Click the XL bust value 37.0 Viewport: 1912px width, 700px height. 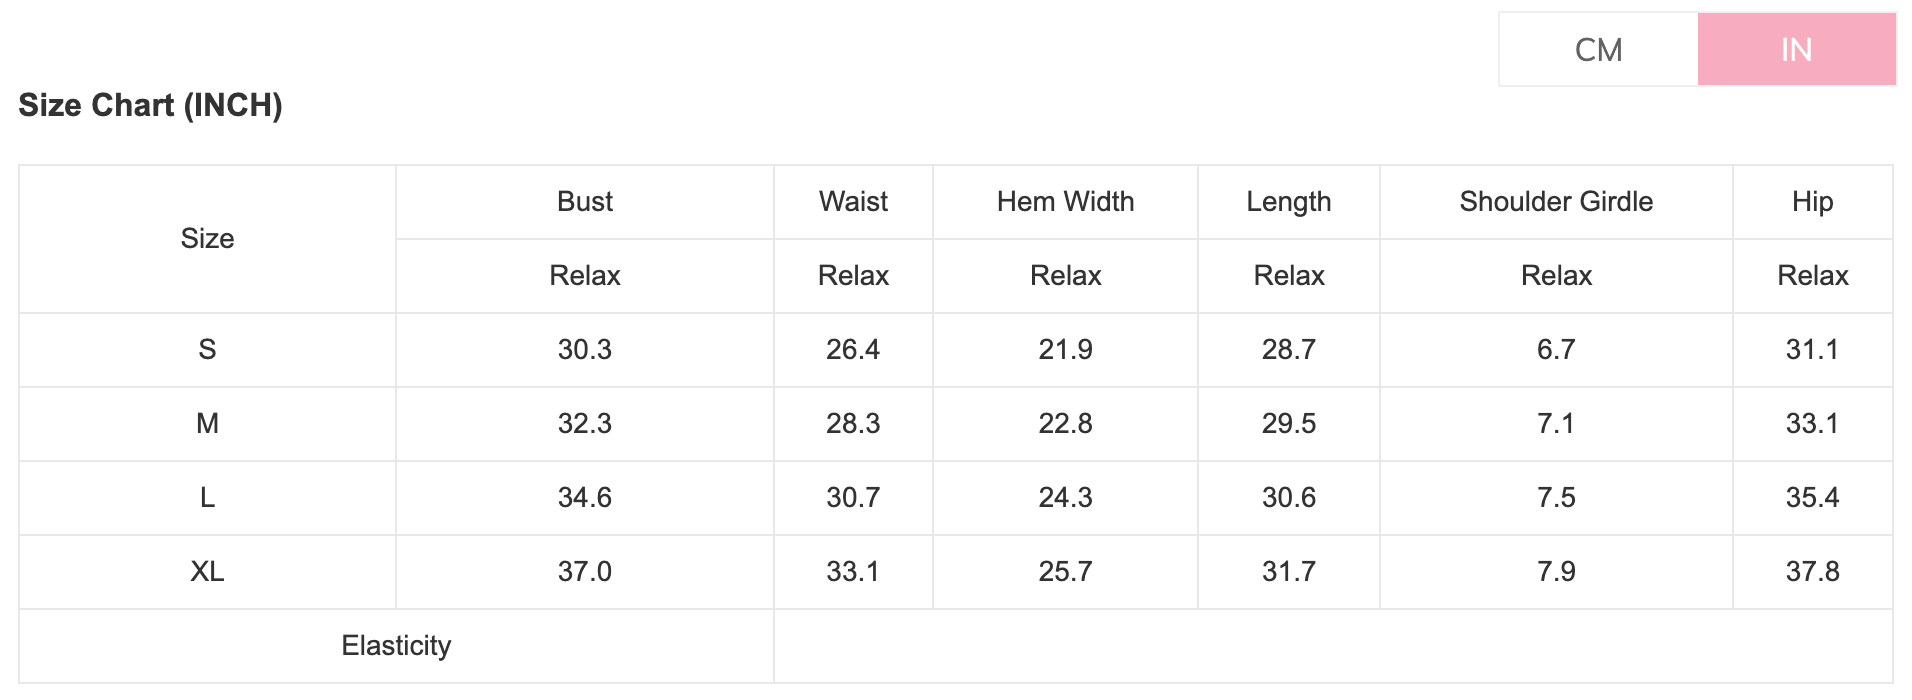tap(585, 572)
